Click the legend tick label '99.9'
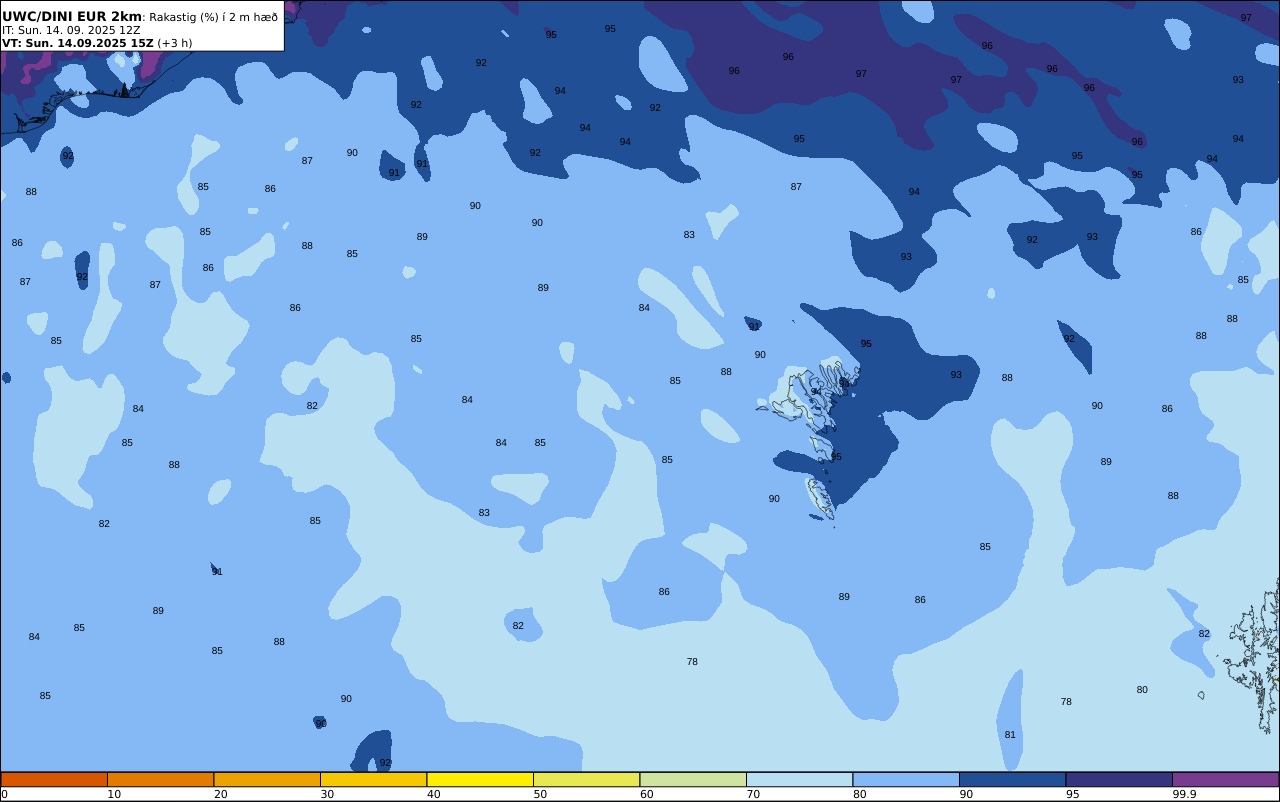 click(x=1184, y=794)
